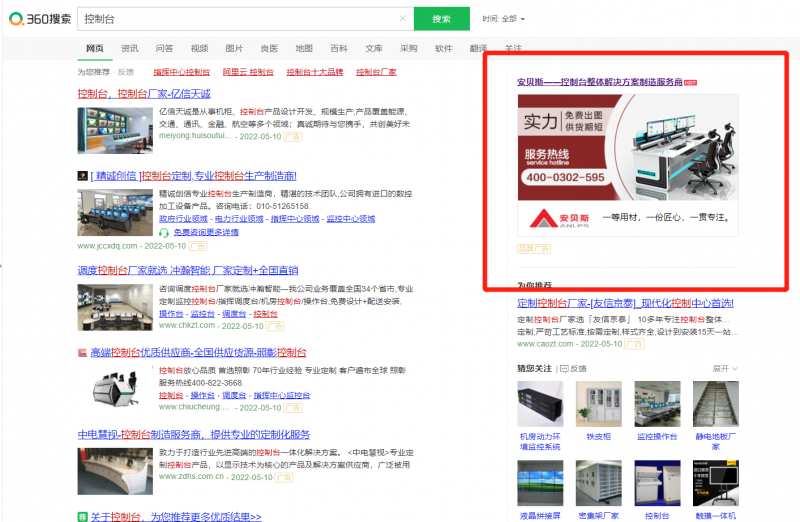Screen dimensions: 800x522
Task: Click the 安贝斯 banner with hotline 400-0302-595
Action: (628, 147)
